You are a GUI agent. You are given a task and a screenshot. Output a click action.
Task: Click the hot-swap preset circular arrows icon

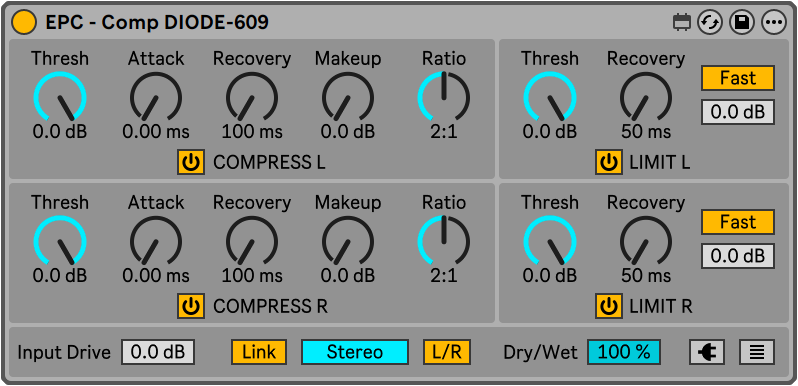(710, 22)
